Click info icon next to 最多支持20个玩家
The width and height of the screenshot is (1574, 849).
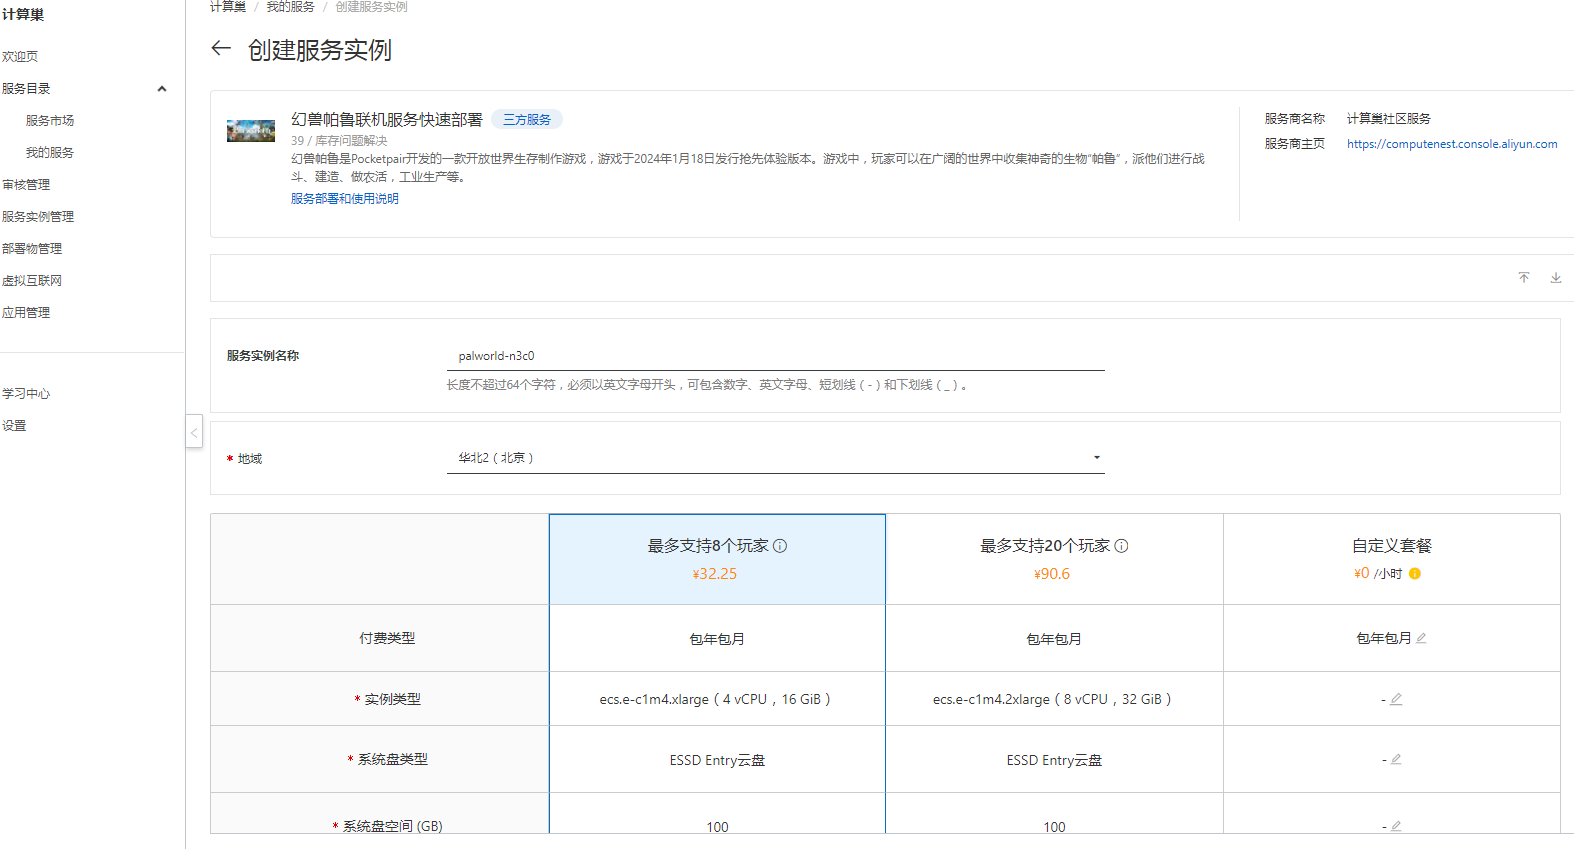click(x=1121, y=546)
